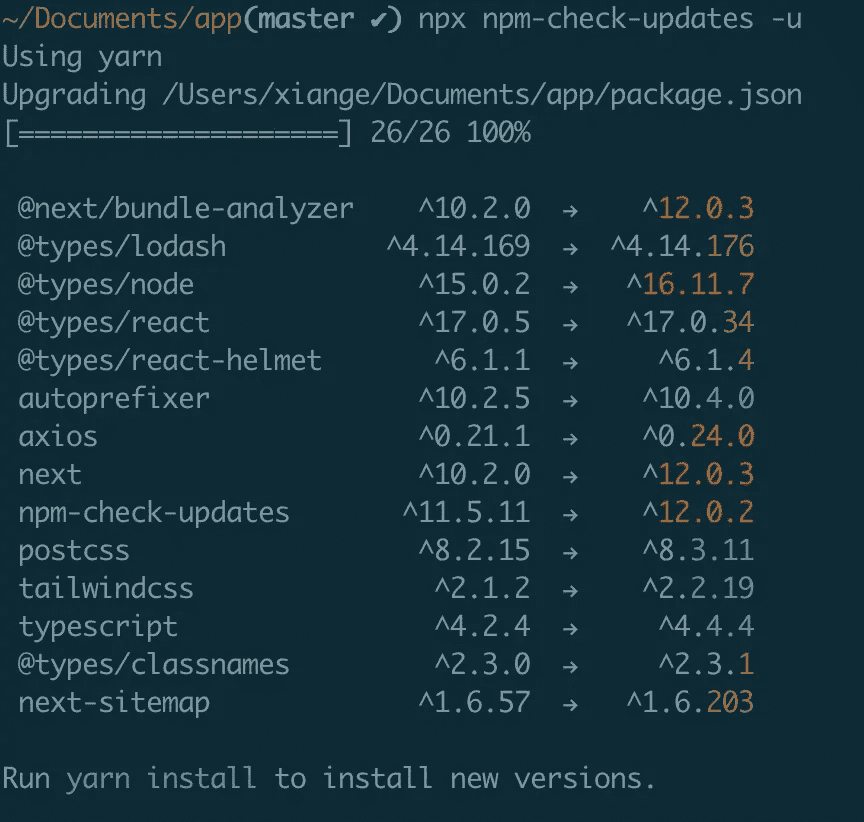Click the 'Run yarn install' message line
Viewport: 864px width, 822px height.
pyautogui.click(x=329, y=779)
